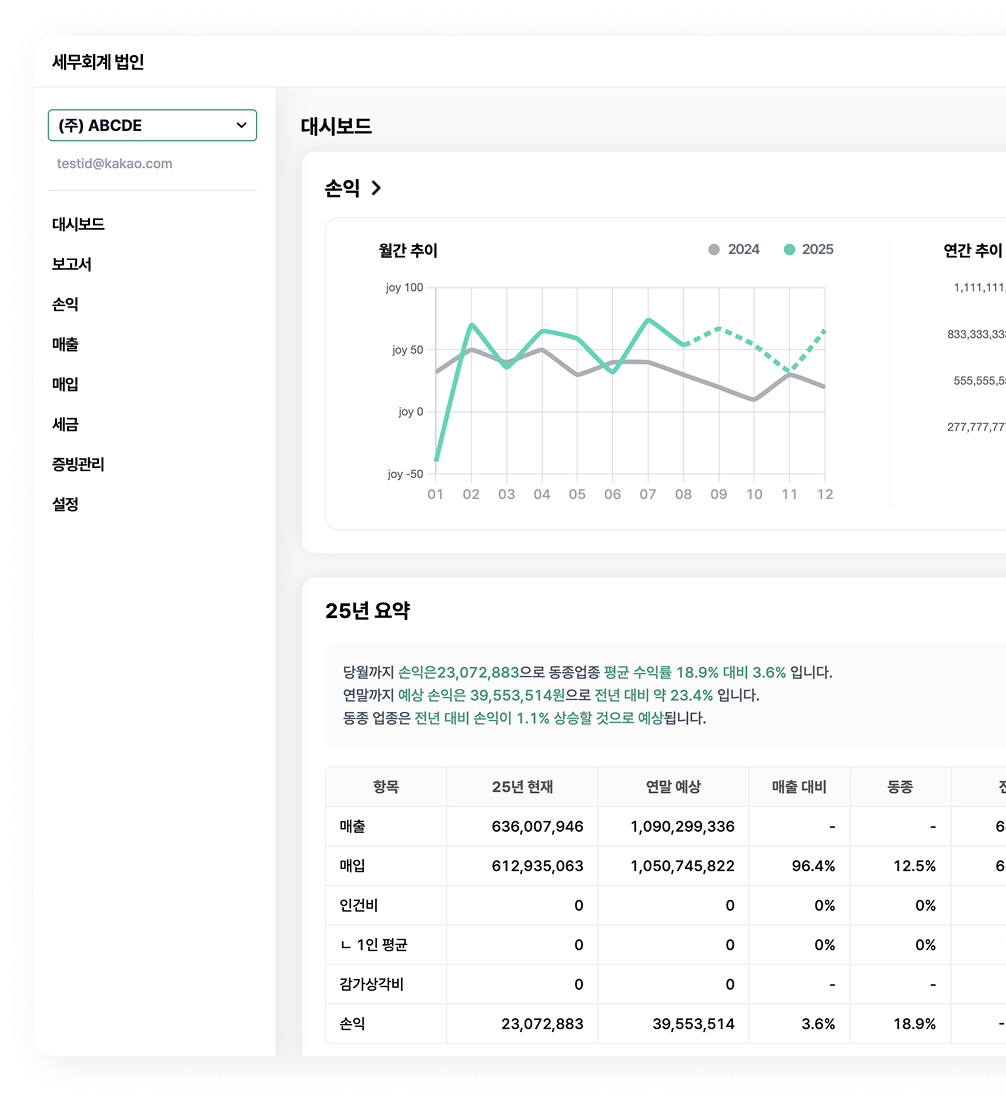1006x1103 pixels.
Task: Click the 연말 예상 column header
Action: click(x=673, y=787)
